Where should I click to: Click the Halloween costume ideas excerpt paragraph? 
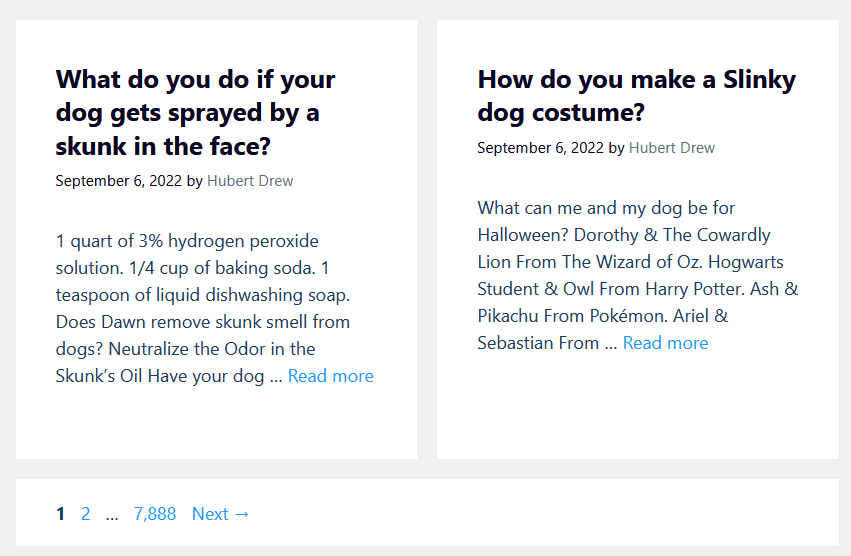pyautogui.click(x=638, y=275)
